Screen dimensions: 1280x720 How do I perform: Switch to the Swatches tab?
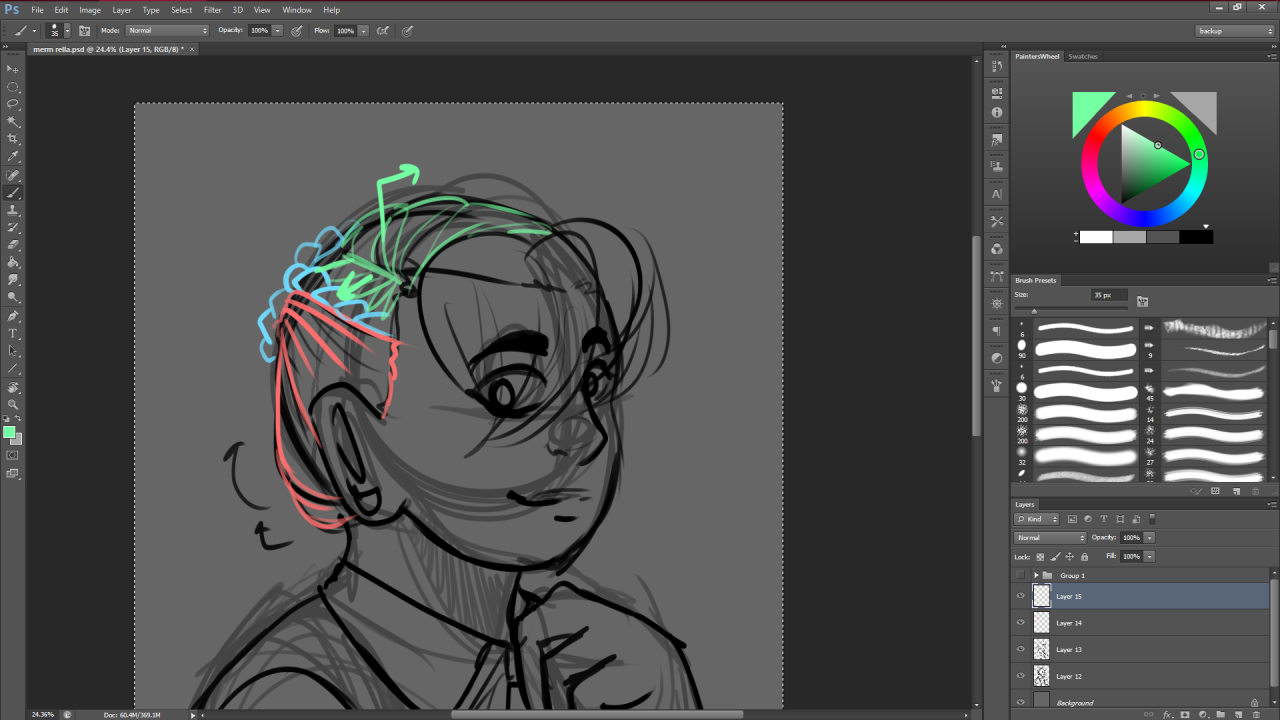(x=1082, y=56)
